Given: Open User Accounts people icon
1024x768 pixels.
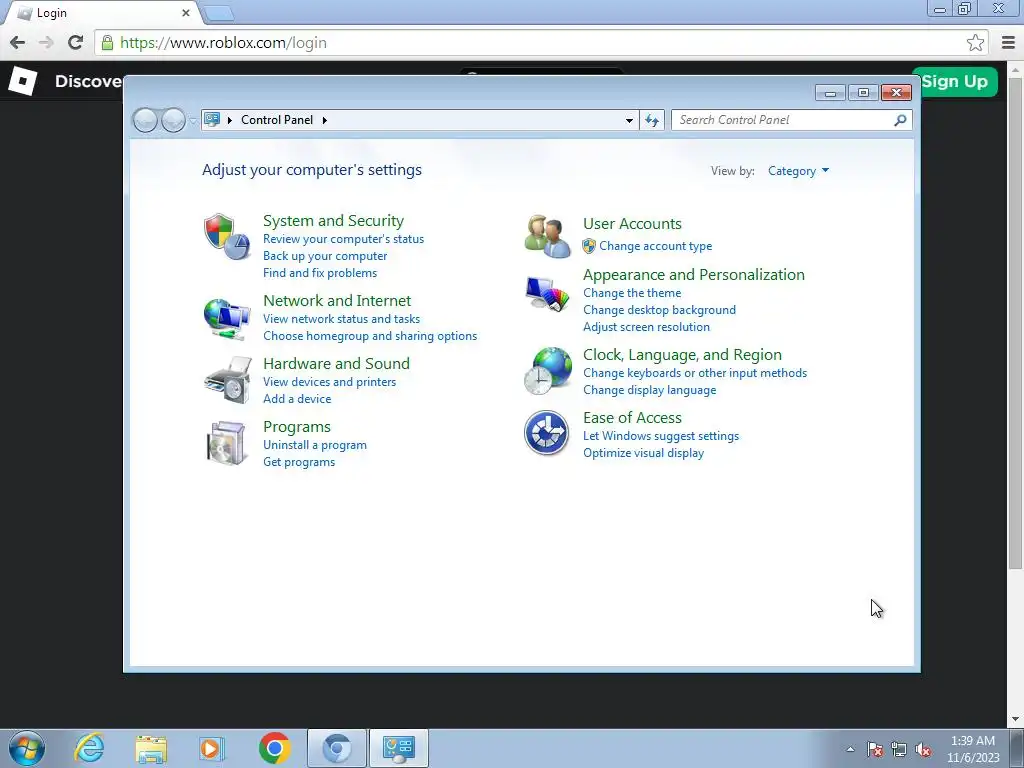Looking at the screenshot, I should (x=547, y=236).
